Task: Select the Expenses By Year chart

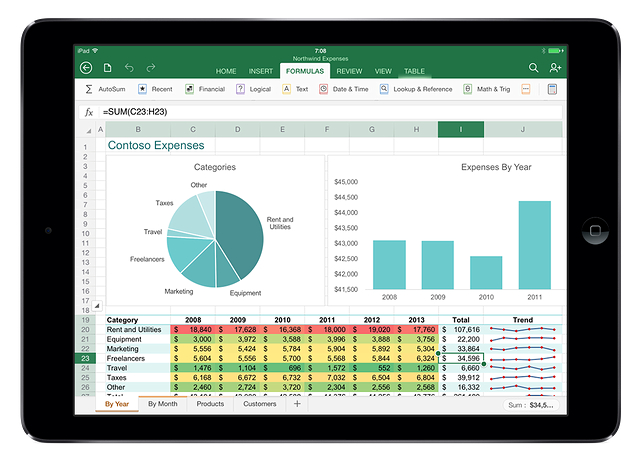Action: coord(447,230)
